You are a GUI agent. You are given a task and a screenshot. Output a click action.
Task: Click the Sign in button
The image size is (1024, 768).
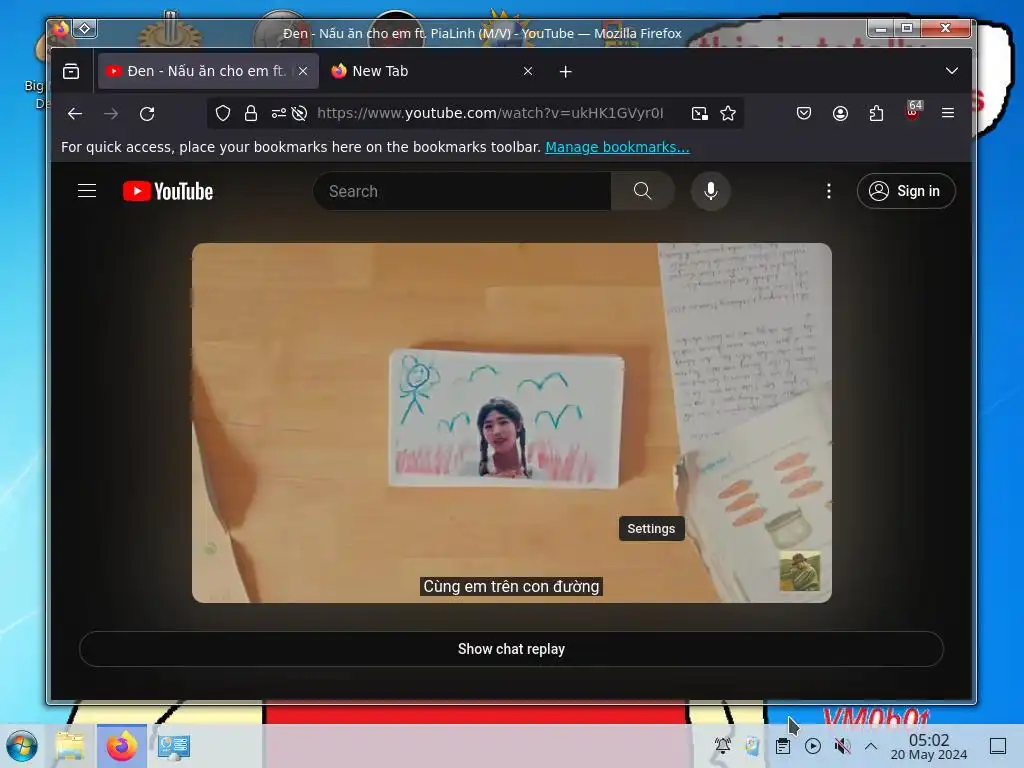coord(906,191)
